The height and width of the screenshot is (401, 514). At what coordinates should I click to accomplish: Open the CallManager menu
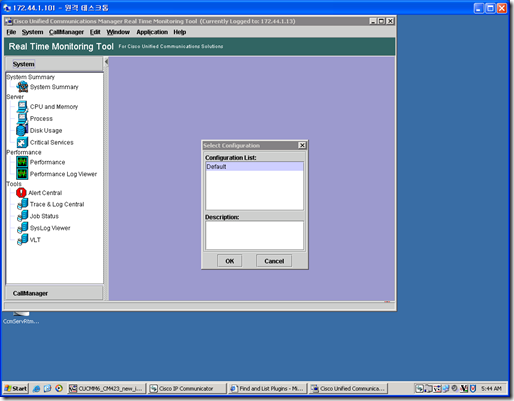(x=66, y=32)
